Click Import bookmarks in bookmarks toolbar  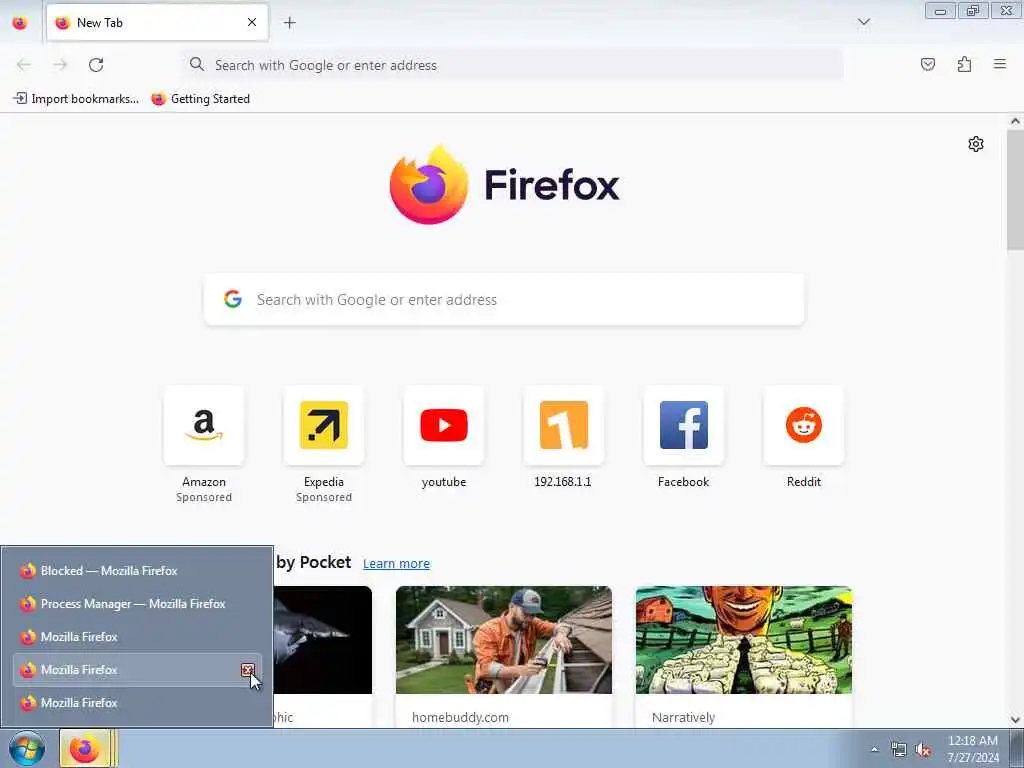76,99
